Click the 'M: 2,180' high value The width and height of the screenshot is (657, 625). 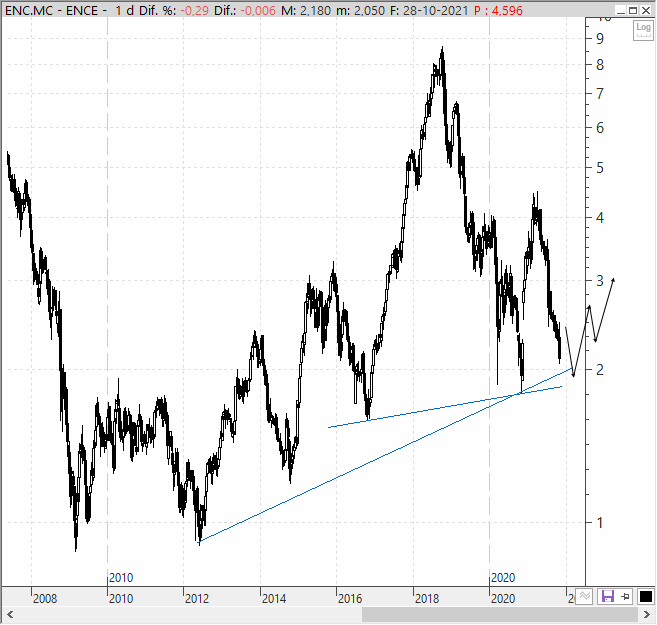pos(306,10)
